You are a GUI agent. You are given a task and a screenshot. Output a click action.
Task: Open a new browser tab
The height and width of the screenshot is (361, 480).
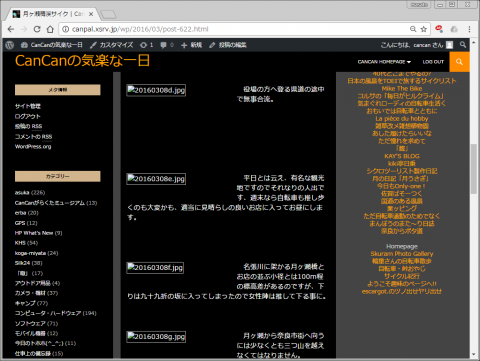108,14
